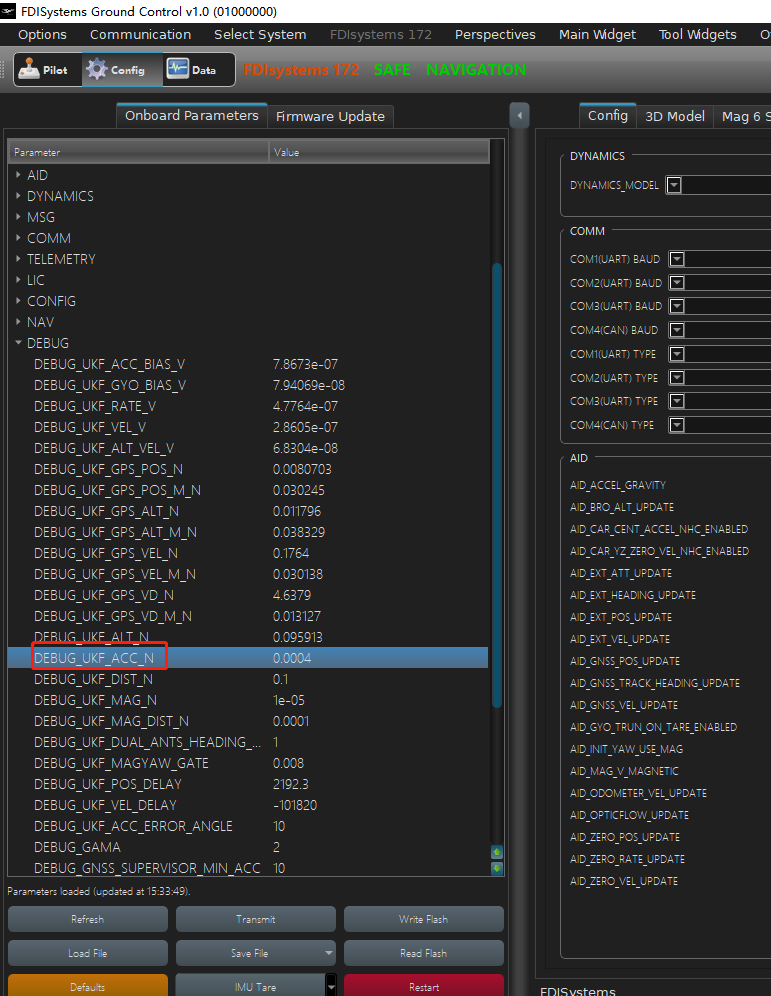Collapse the DEBUG parameter group

[x=18, y=342]
